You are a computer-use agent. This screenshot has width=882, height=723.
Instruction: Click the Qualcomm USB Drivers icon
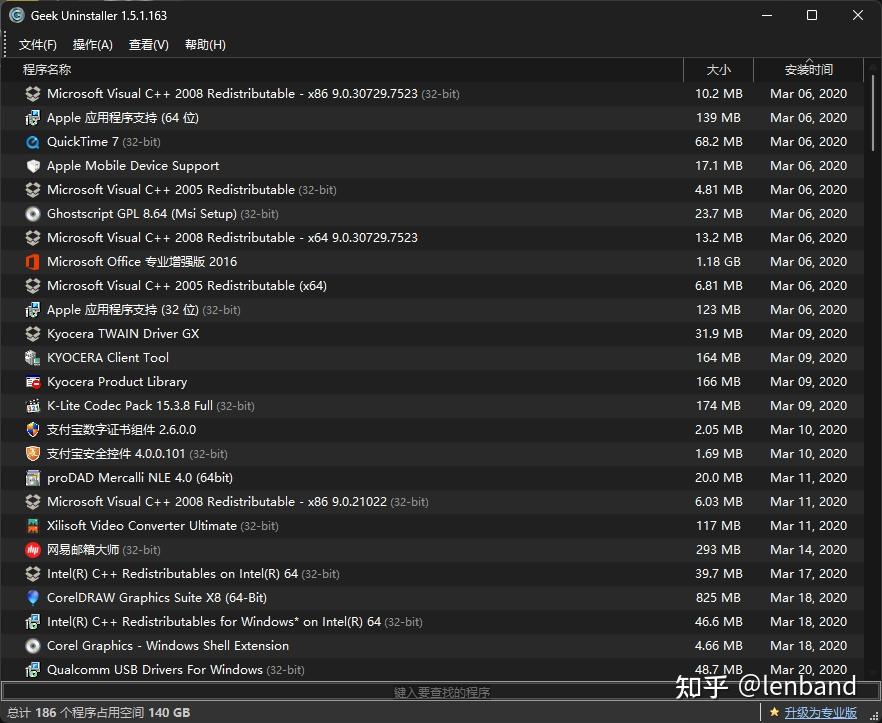click(33, 670)
